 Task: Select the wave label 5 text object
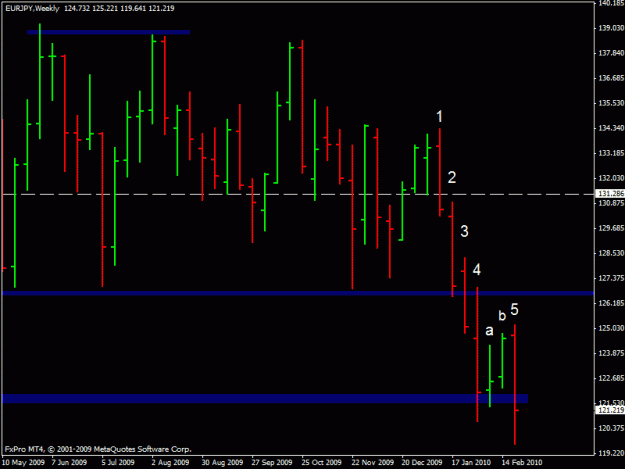click(515, 309)
